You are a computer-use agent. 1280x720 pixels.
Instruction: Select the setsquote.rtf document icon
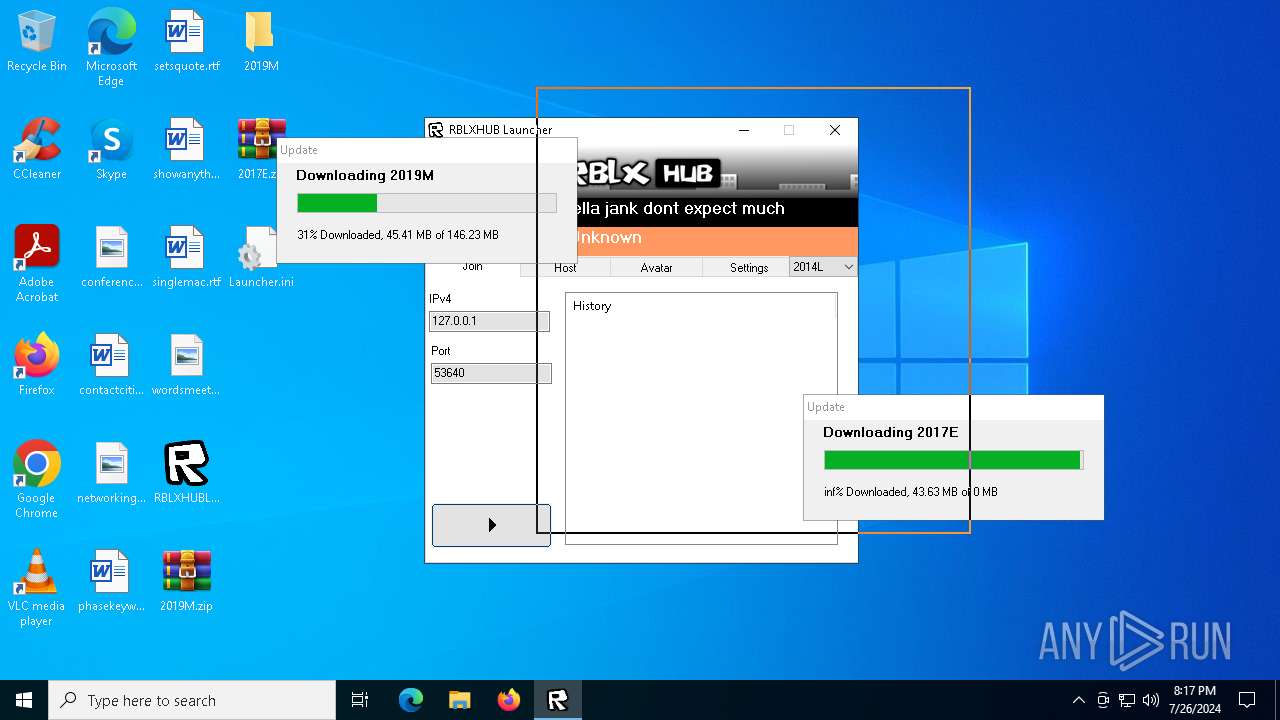point(186,42)
